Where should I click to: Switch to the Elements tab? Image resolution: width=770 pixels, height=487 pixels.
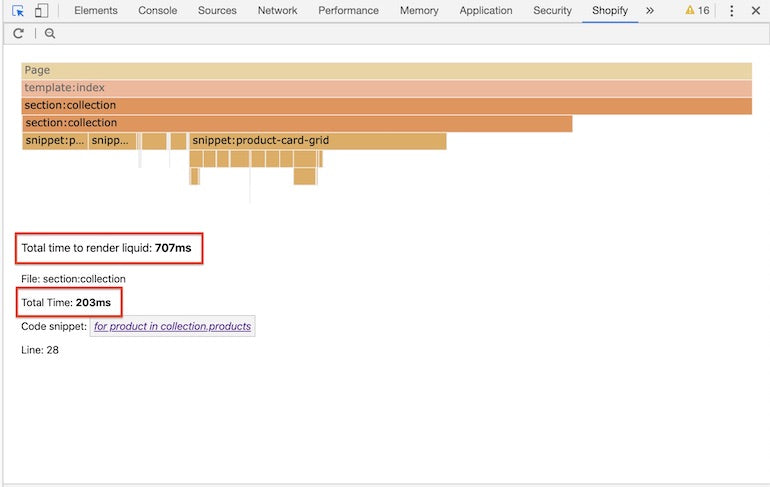click(96, 10)
